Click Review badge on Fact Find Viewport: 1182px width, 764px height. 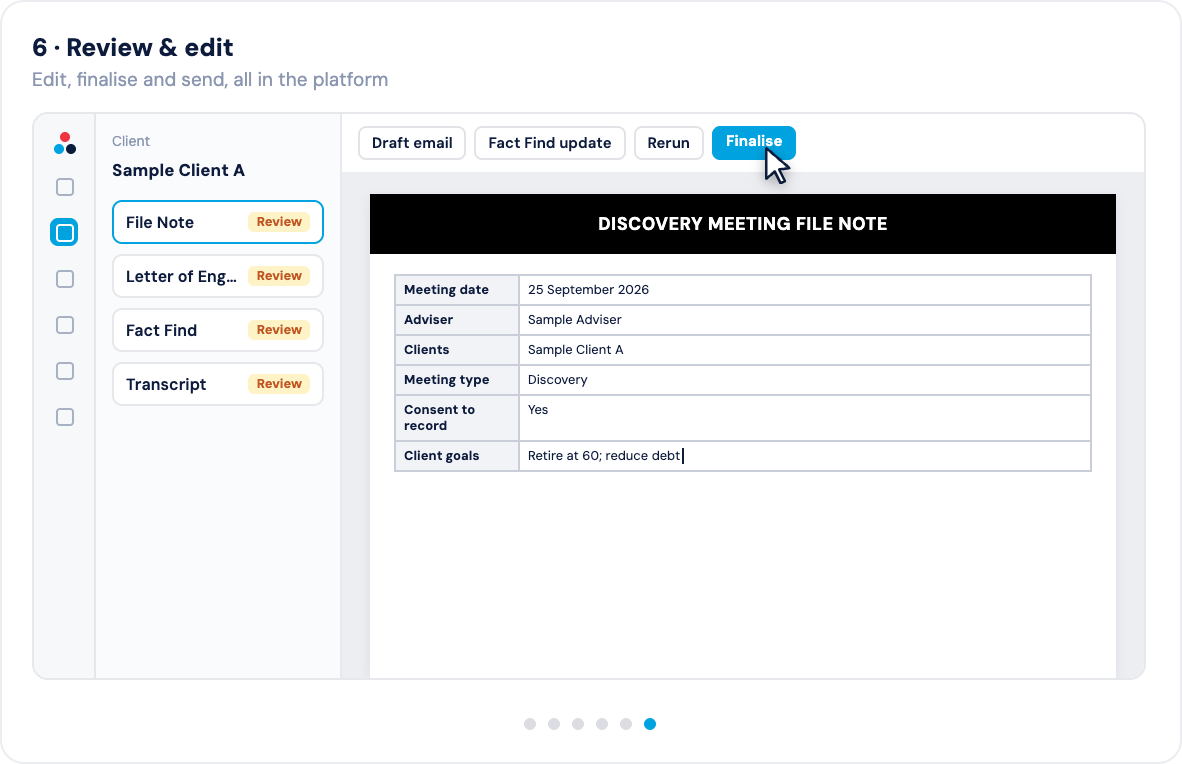pos(279,330)
